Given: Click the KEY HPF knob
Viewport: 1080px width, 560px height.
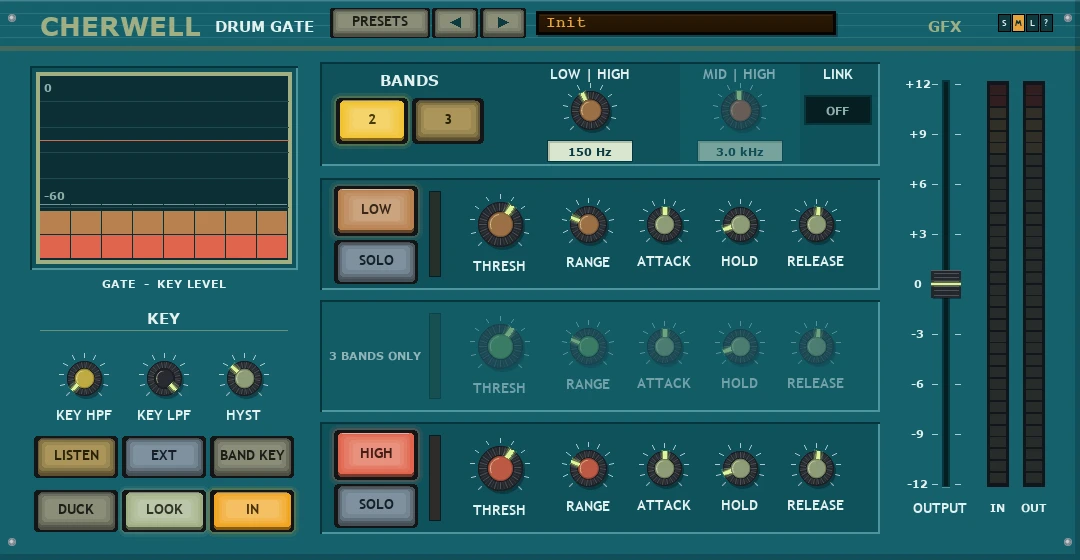Looking at the screenshot, I should [x=84, y=378].
